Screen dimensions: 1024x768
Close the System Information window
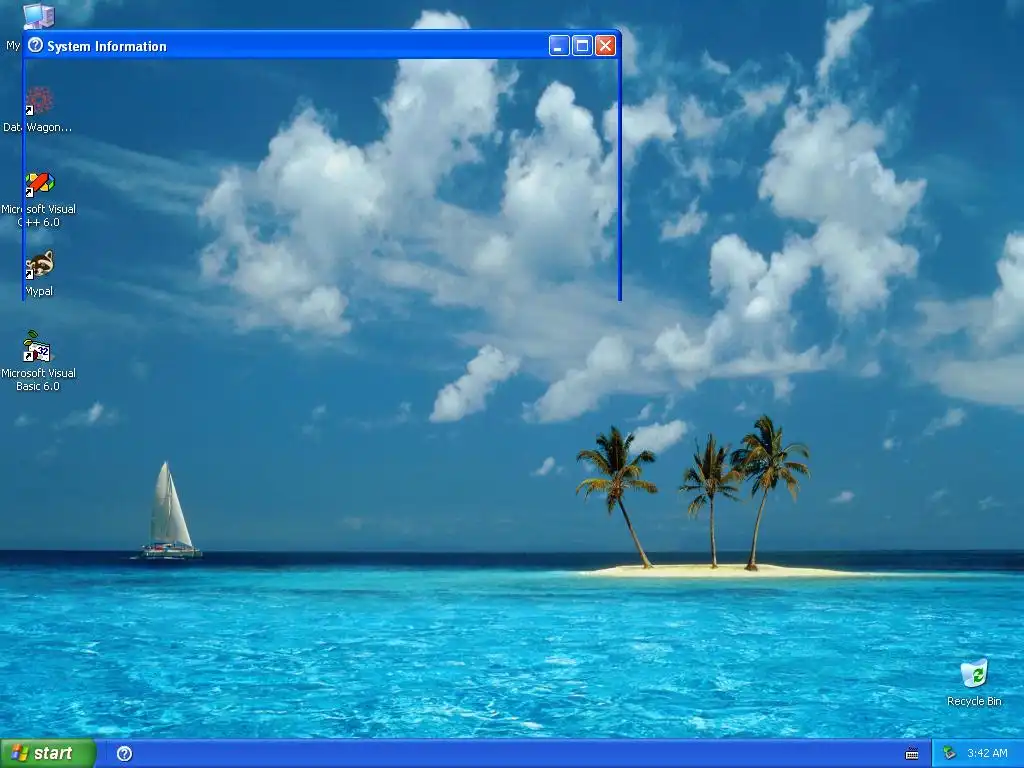[x=605, y=46]
